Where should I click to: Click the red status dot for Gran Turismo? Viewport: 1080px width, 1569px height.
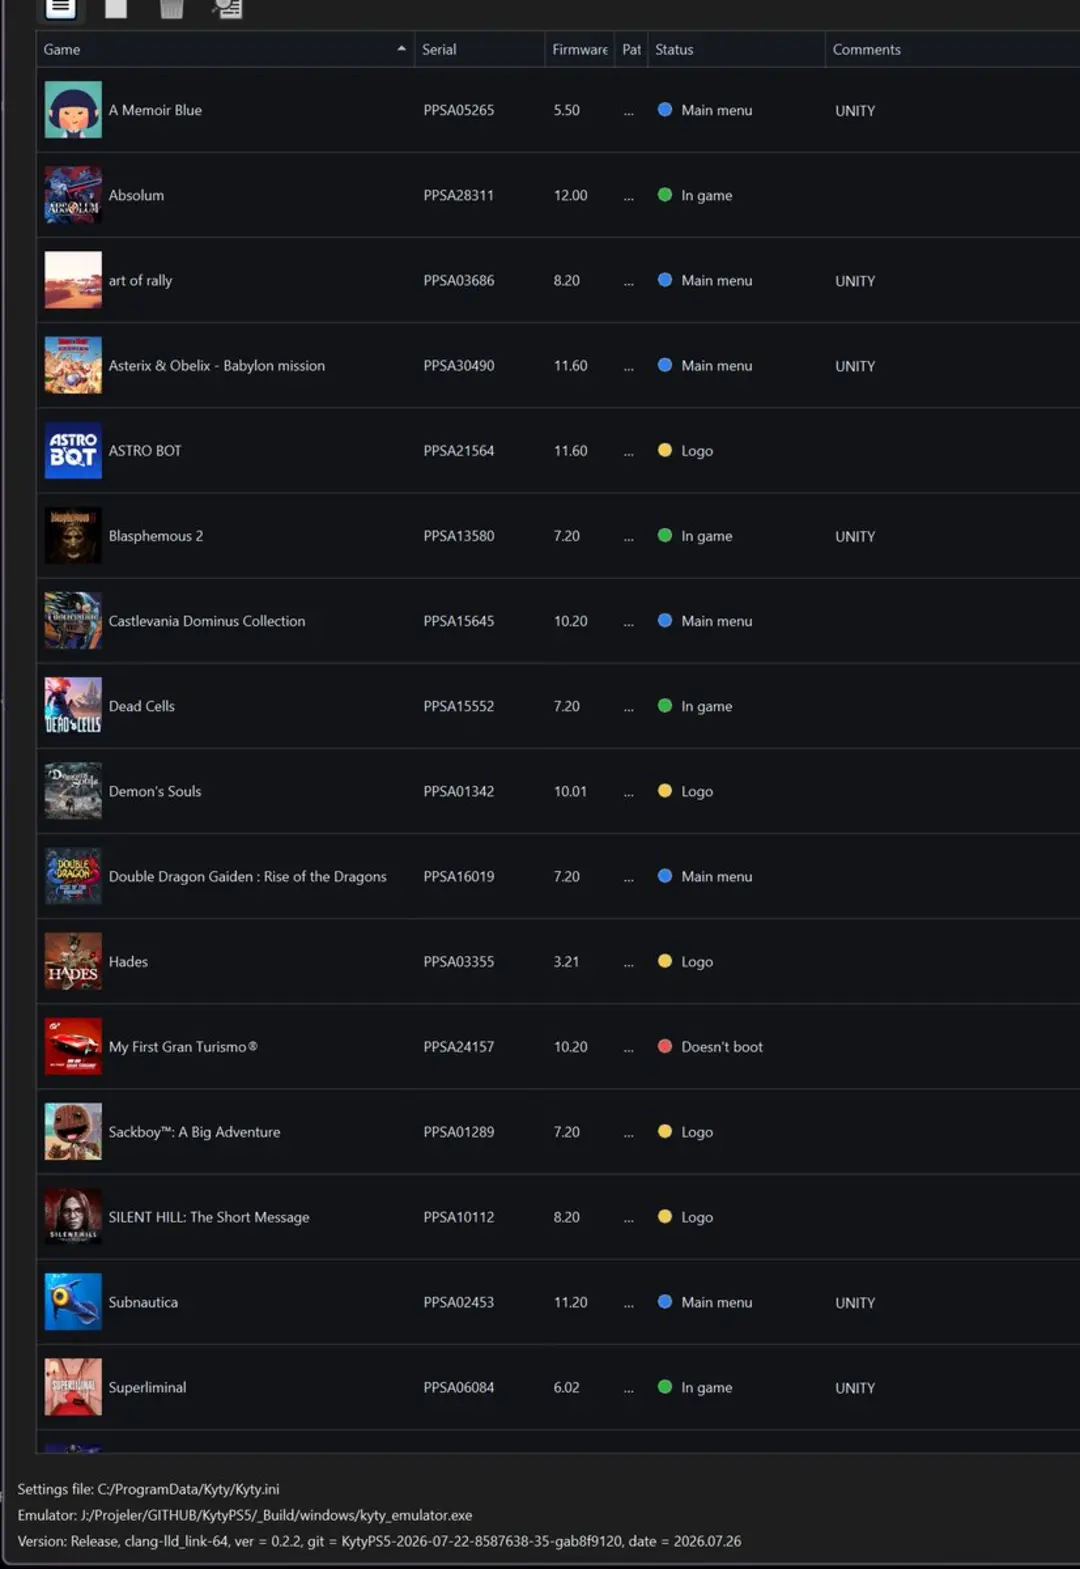click(665, 1046)
